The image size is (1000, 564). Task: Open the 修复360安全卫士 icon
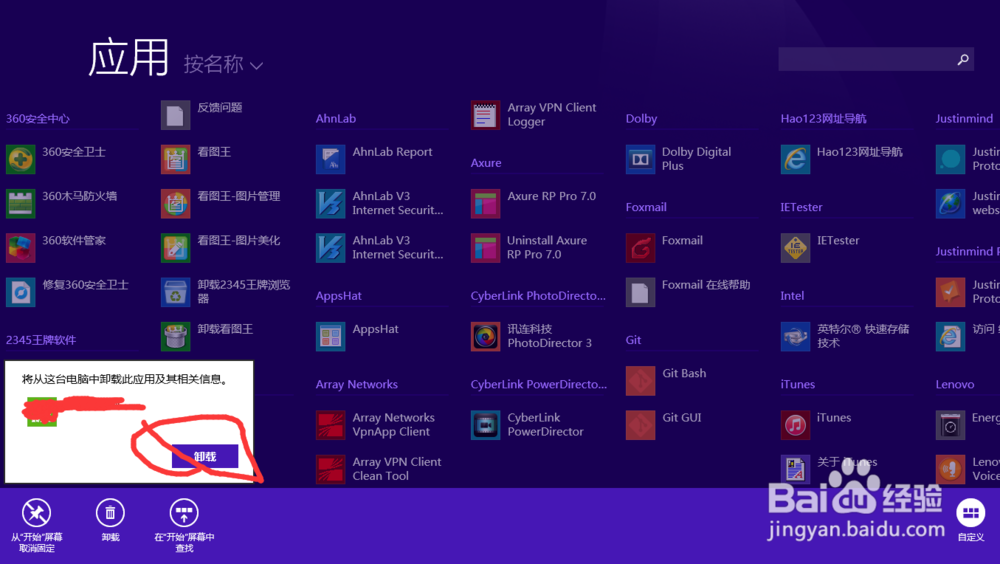tap(20, 292)
